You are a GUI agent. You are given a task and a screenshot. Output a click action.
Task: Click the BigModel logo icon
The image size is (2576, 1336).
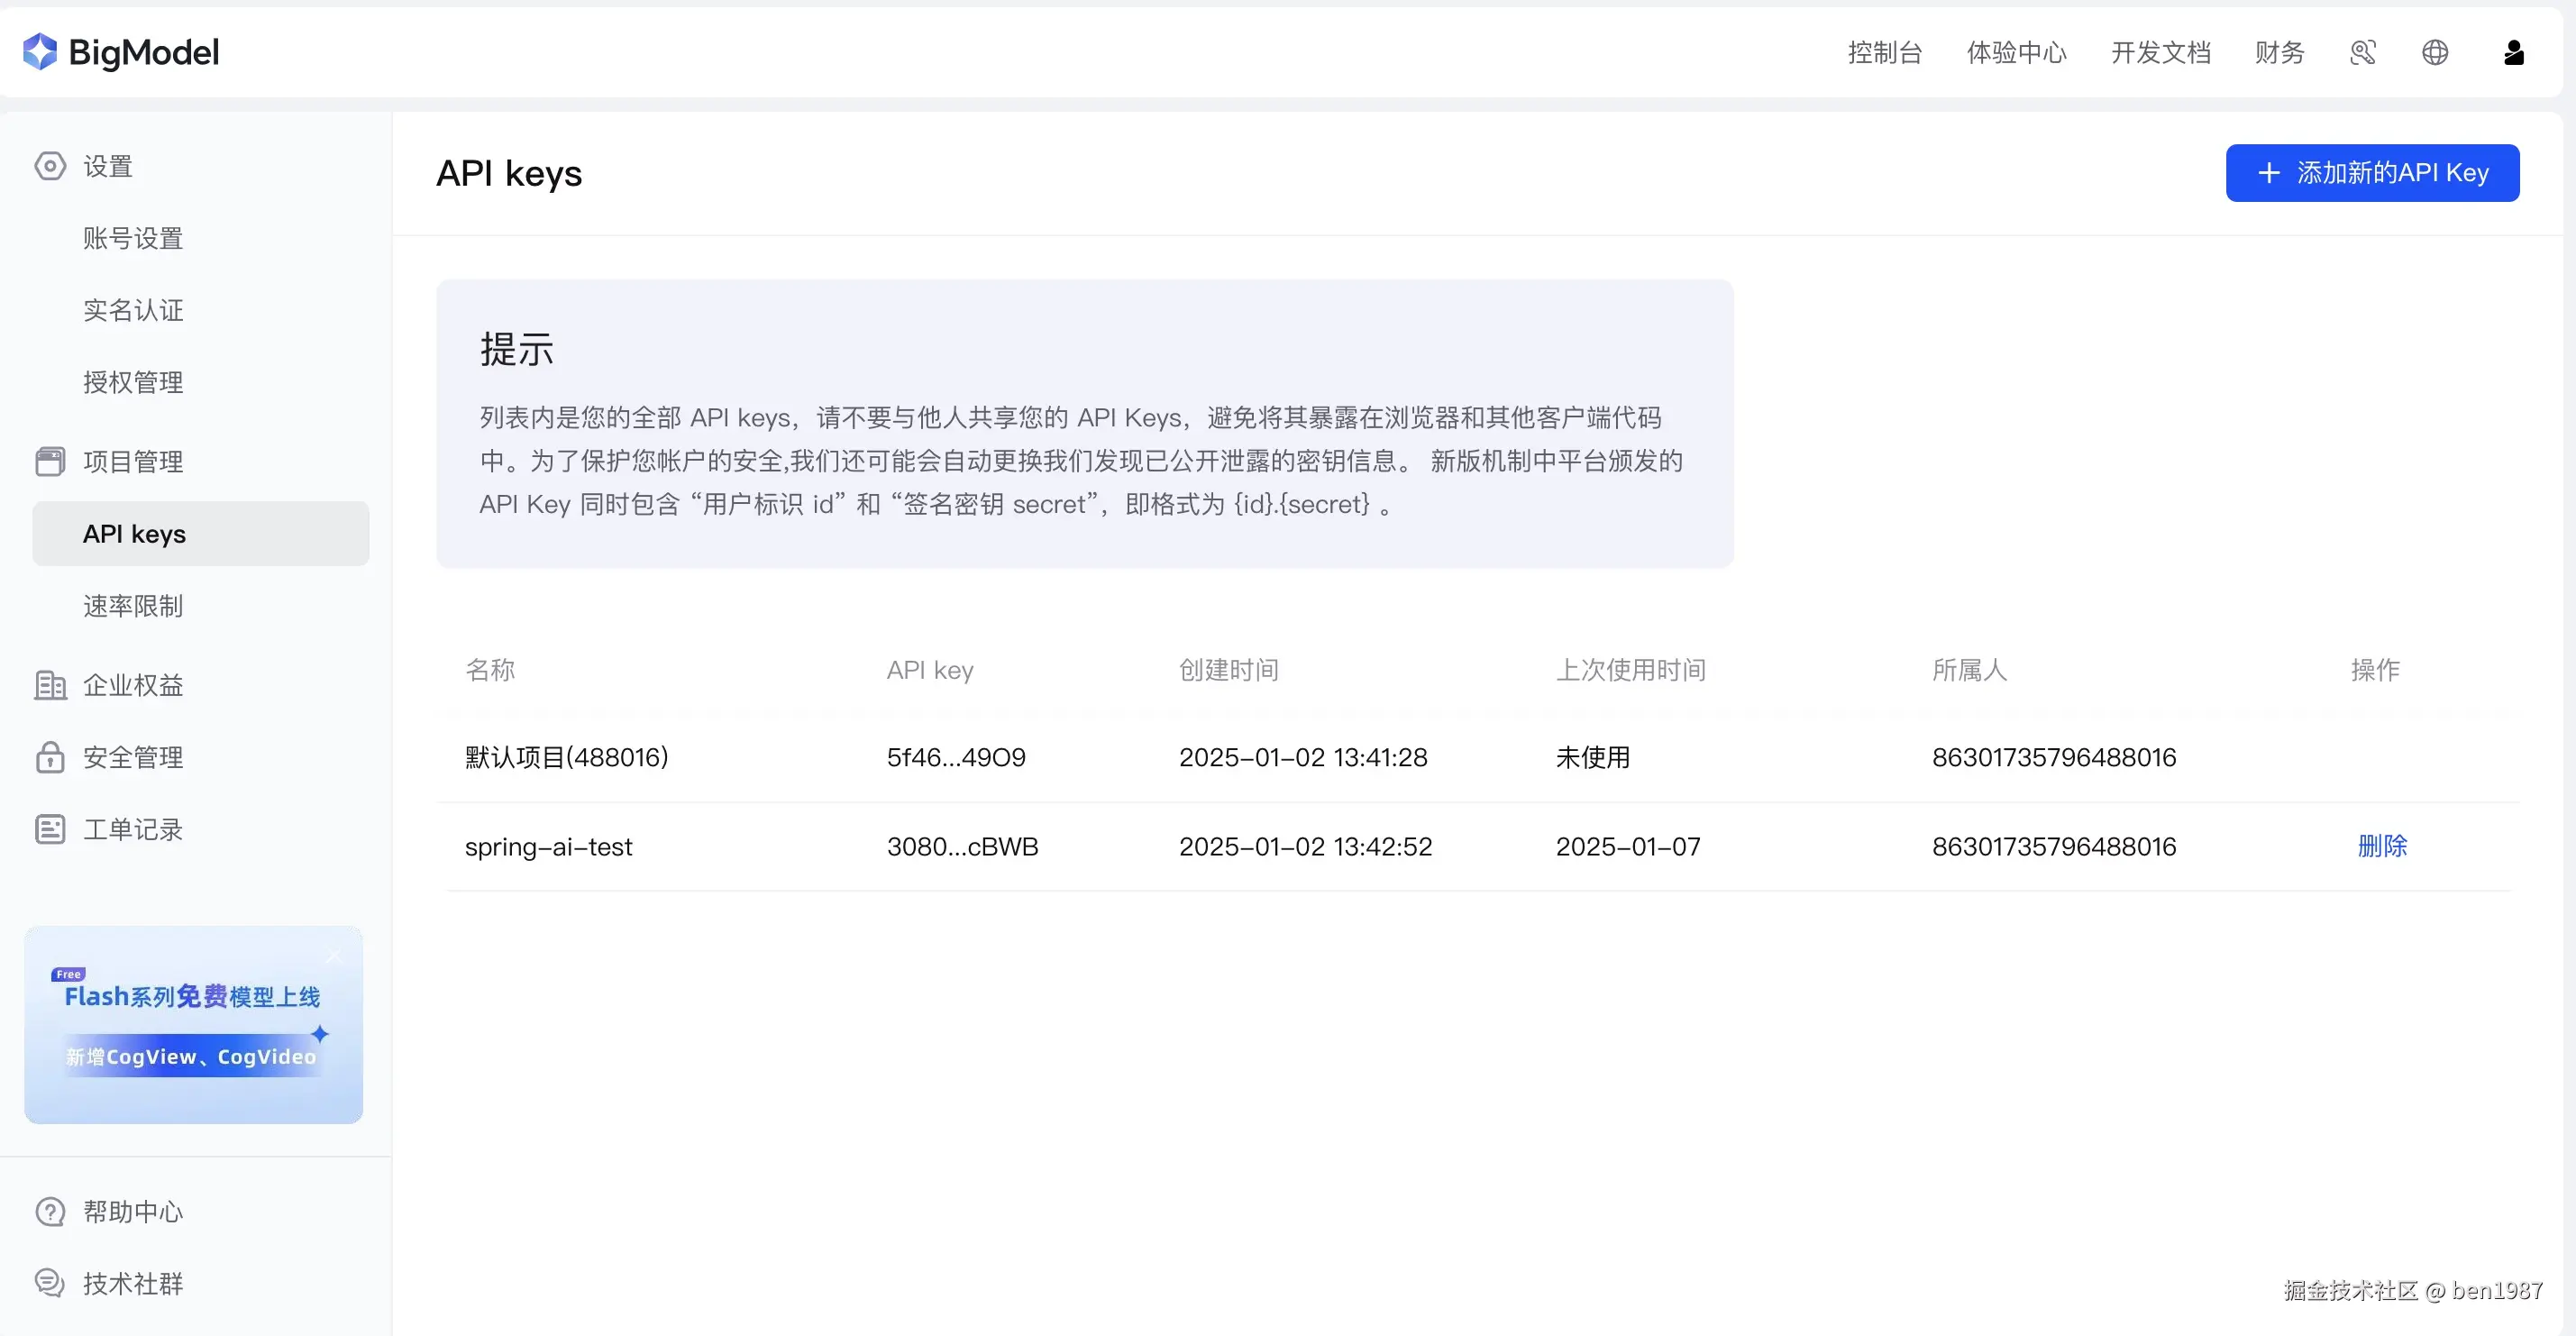click(40, 52)
